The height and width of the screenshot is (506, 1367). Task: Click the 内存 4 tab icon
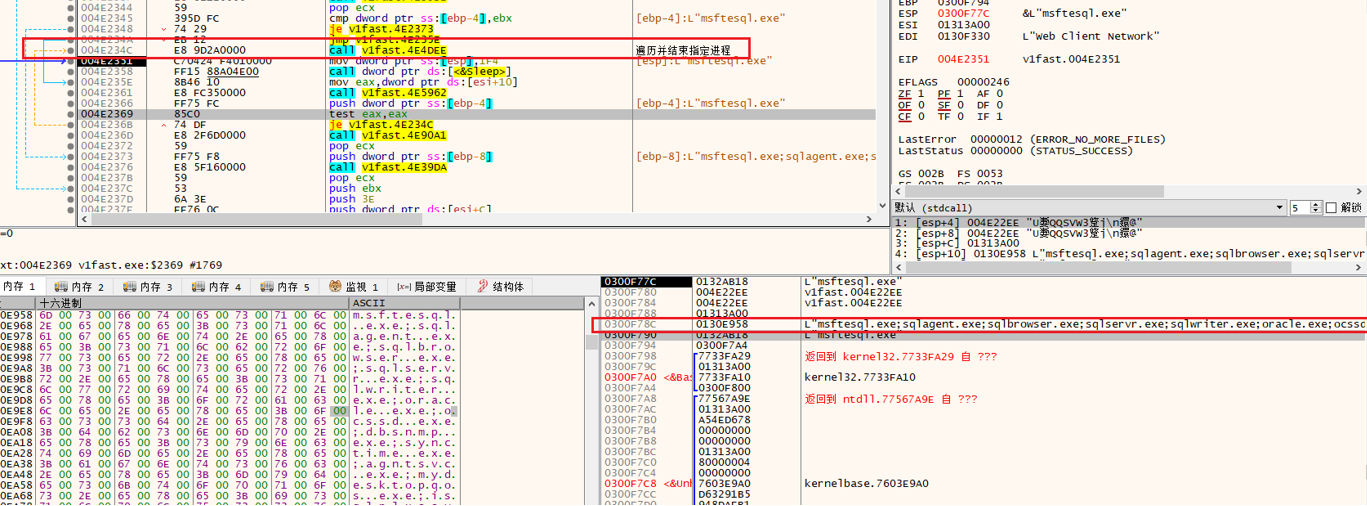click(198, 287)
